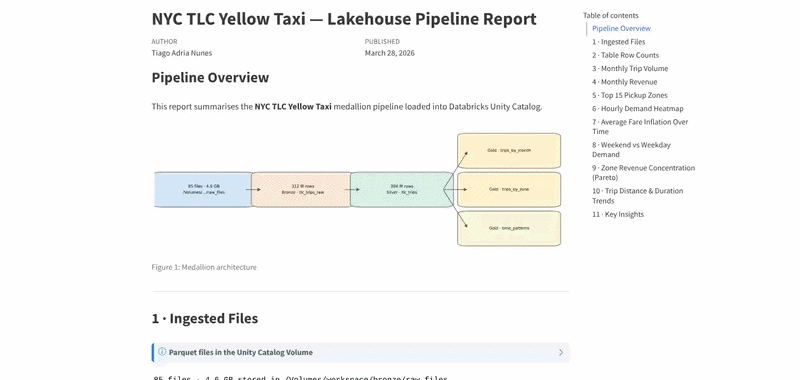Viewport: 800px width, 380px height.
Task: Click the PUBLISHED label
Action: pos(382,42)
